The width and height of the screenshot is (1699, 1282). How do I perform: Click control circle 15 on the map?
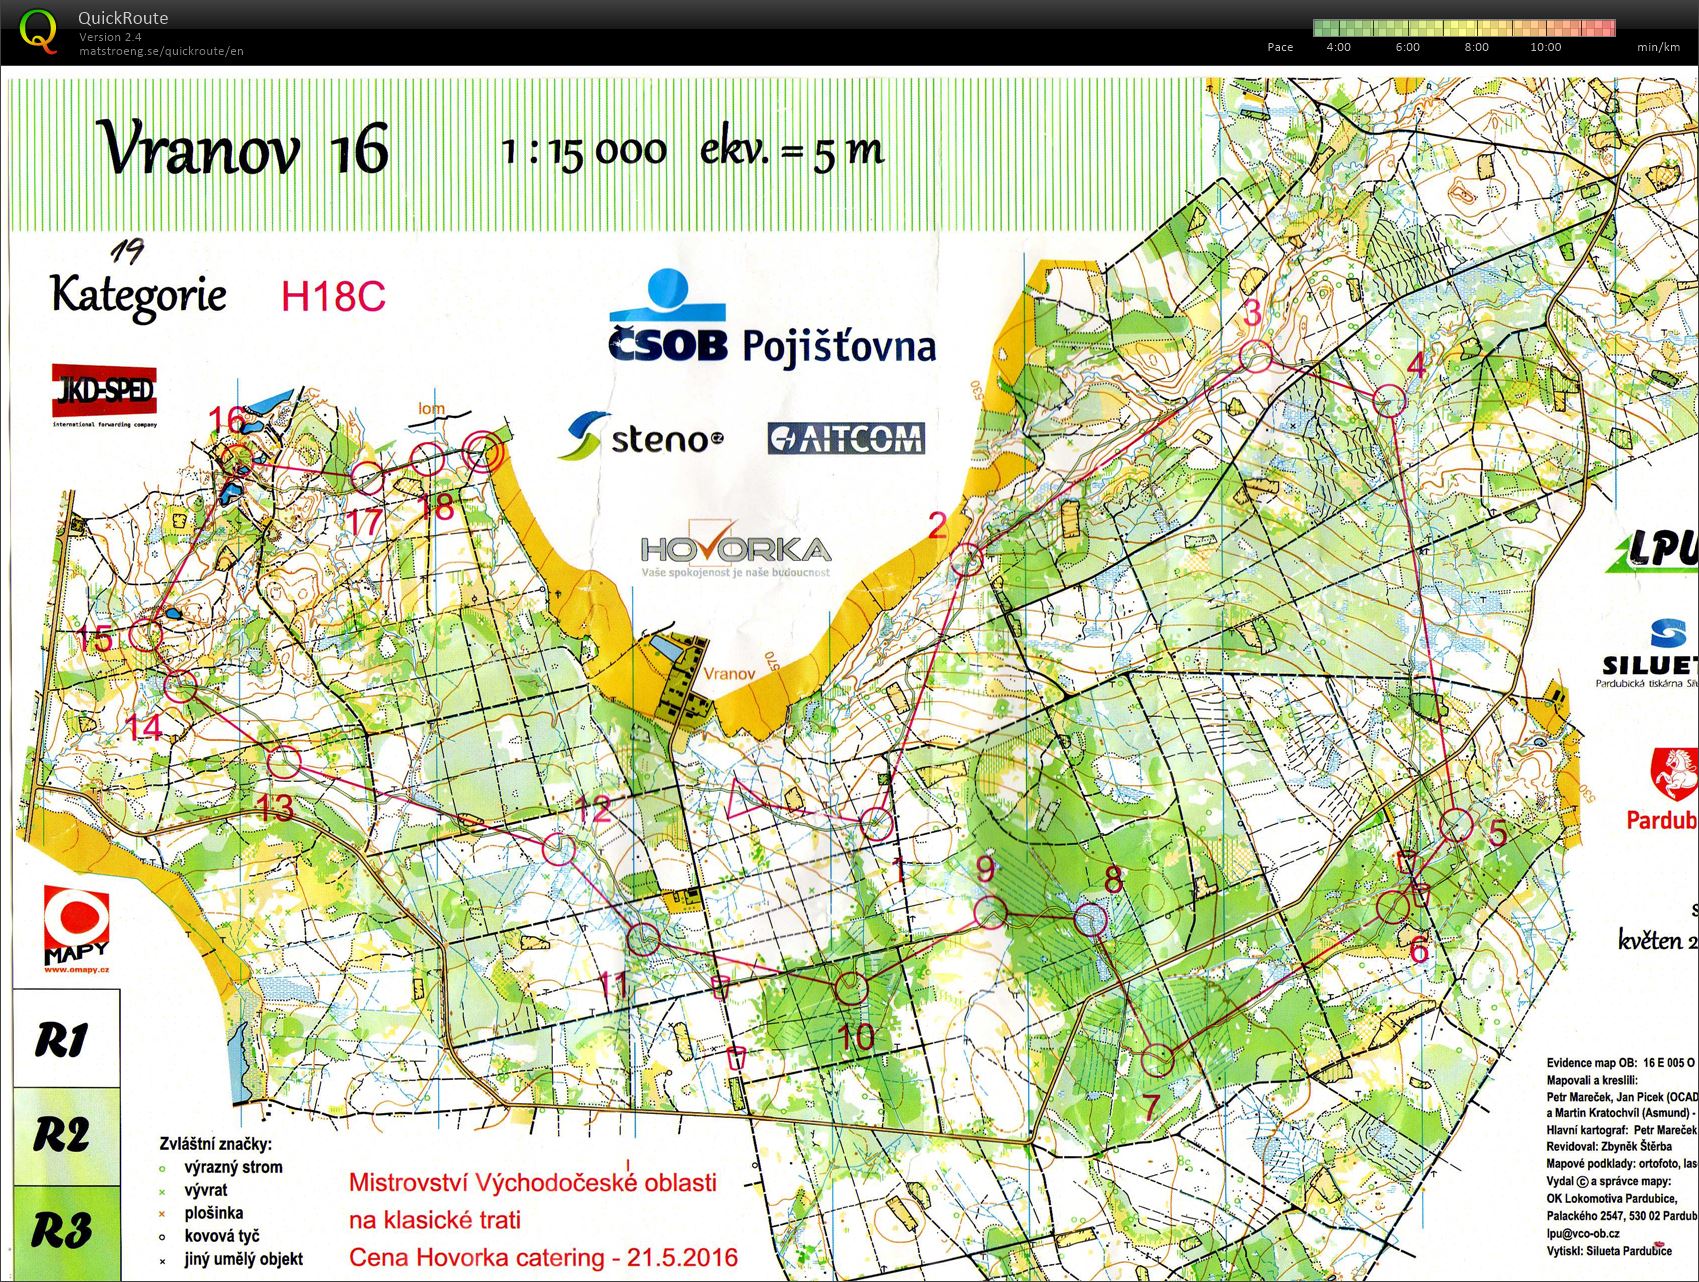[146, 634]
